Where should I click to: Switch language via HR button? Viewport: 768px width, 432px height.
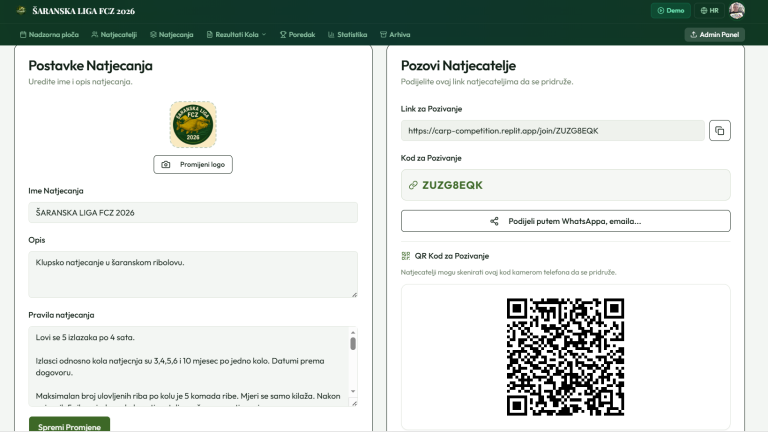pyautogui.click(x=709, y=10)
